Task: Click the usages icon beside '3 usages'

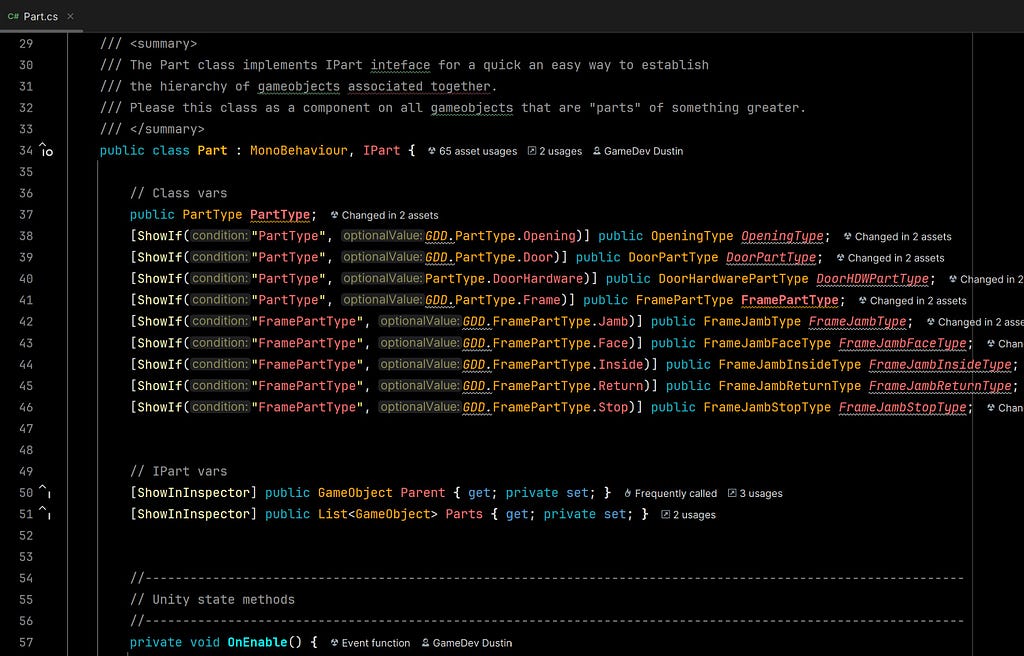Action: pyautogui.click(x=732, y=493)
